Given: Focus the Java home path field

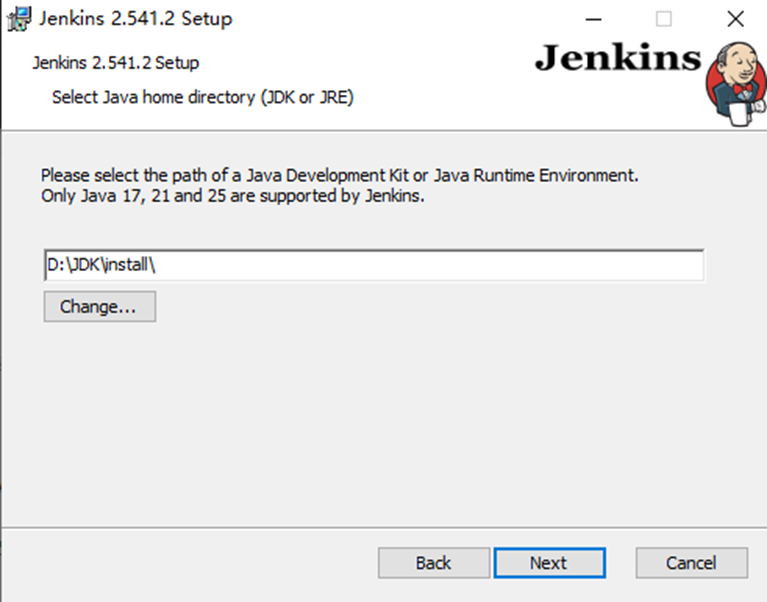Looking at the screenshot, I should pos(374,265).
